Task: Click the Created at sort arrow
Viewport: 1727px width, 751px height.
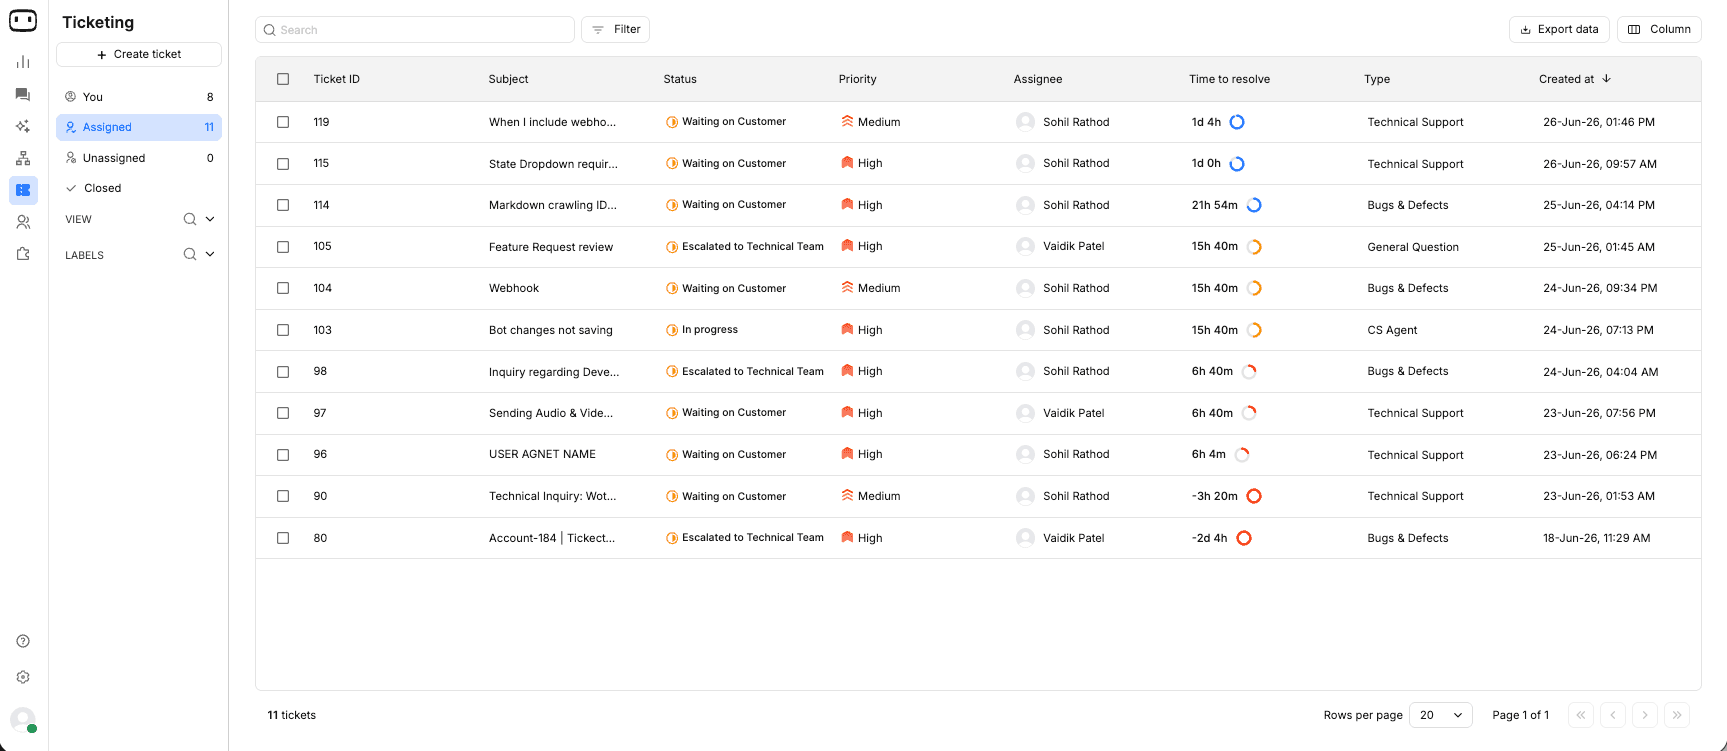Action: coord(1606,78)
